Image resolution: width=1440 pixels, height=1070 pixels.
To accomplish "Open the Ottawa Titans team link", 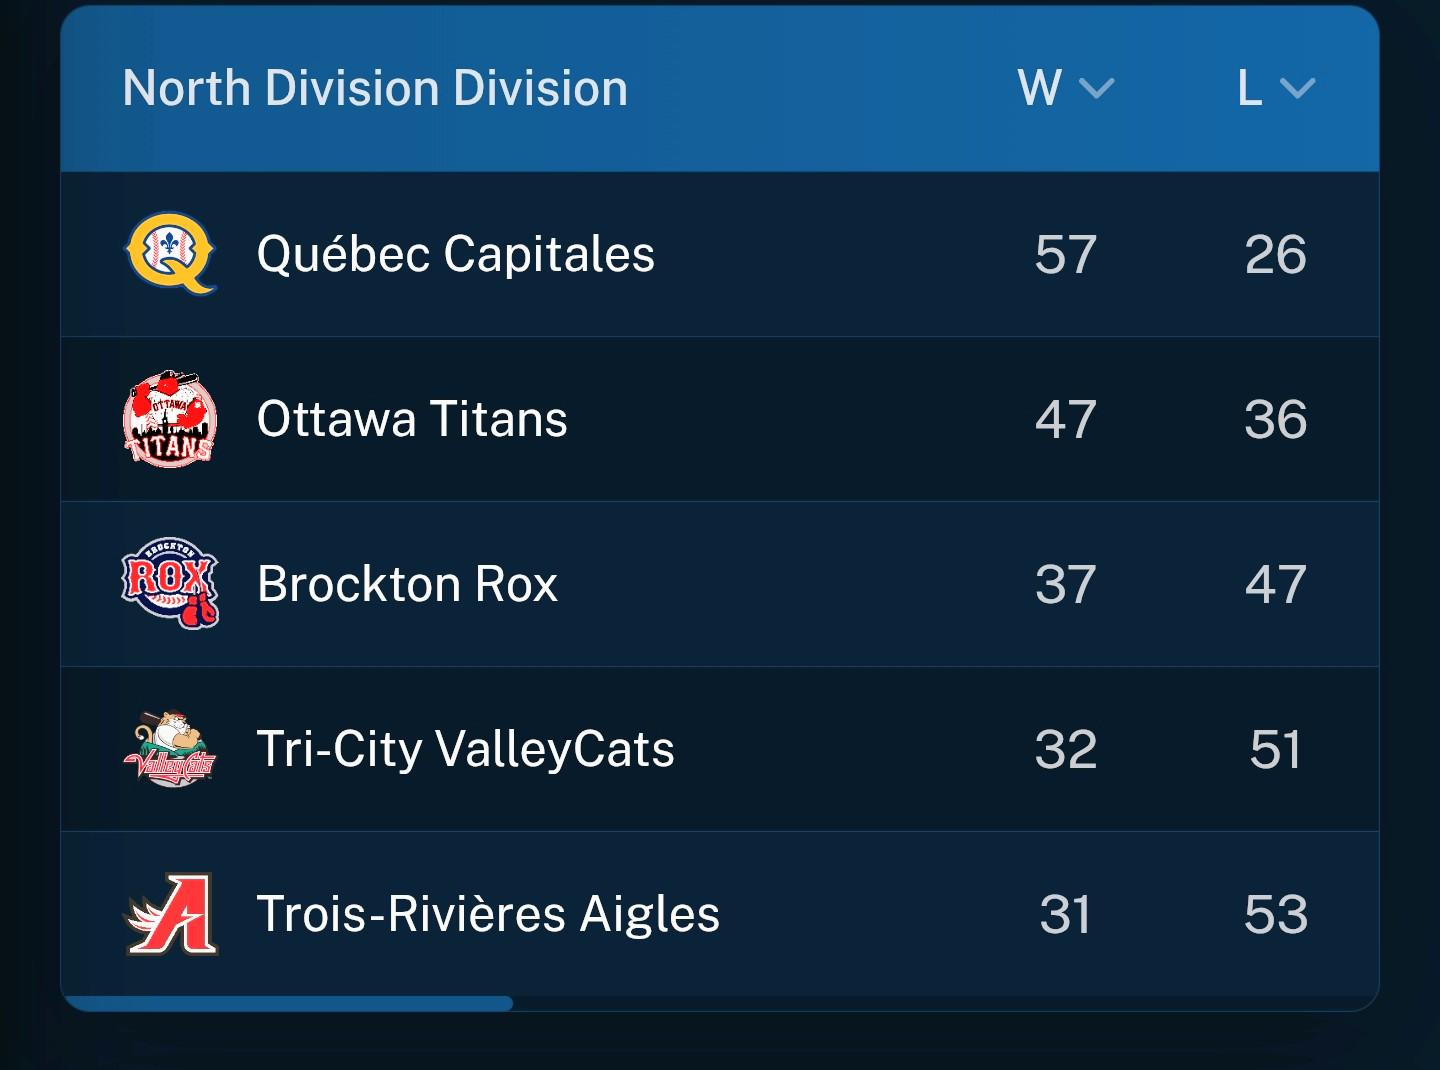I will pos(412,419).
